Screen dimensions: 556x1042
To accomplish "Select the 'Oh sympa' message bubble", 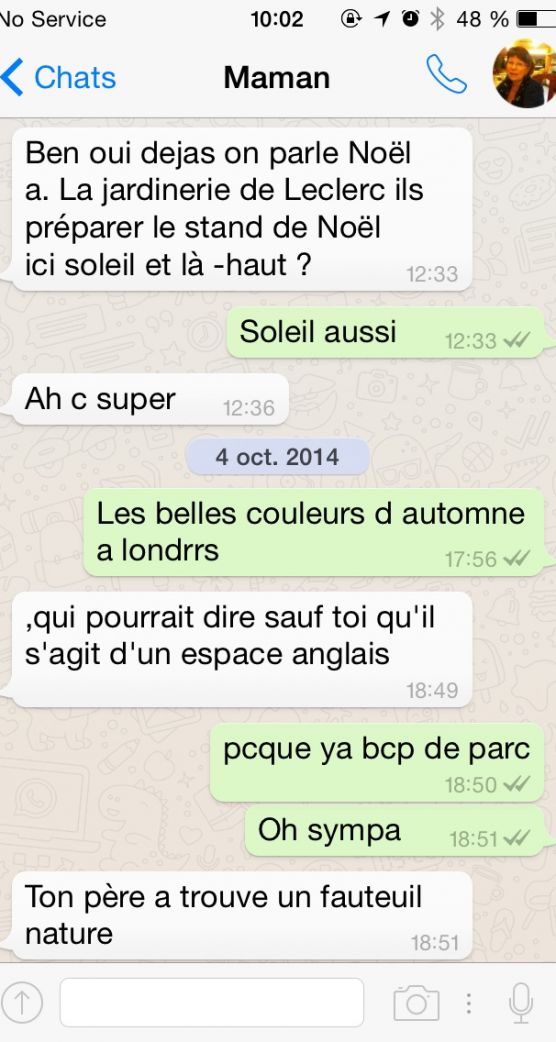I will tap(397, 830).
